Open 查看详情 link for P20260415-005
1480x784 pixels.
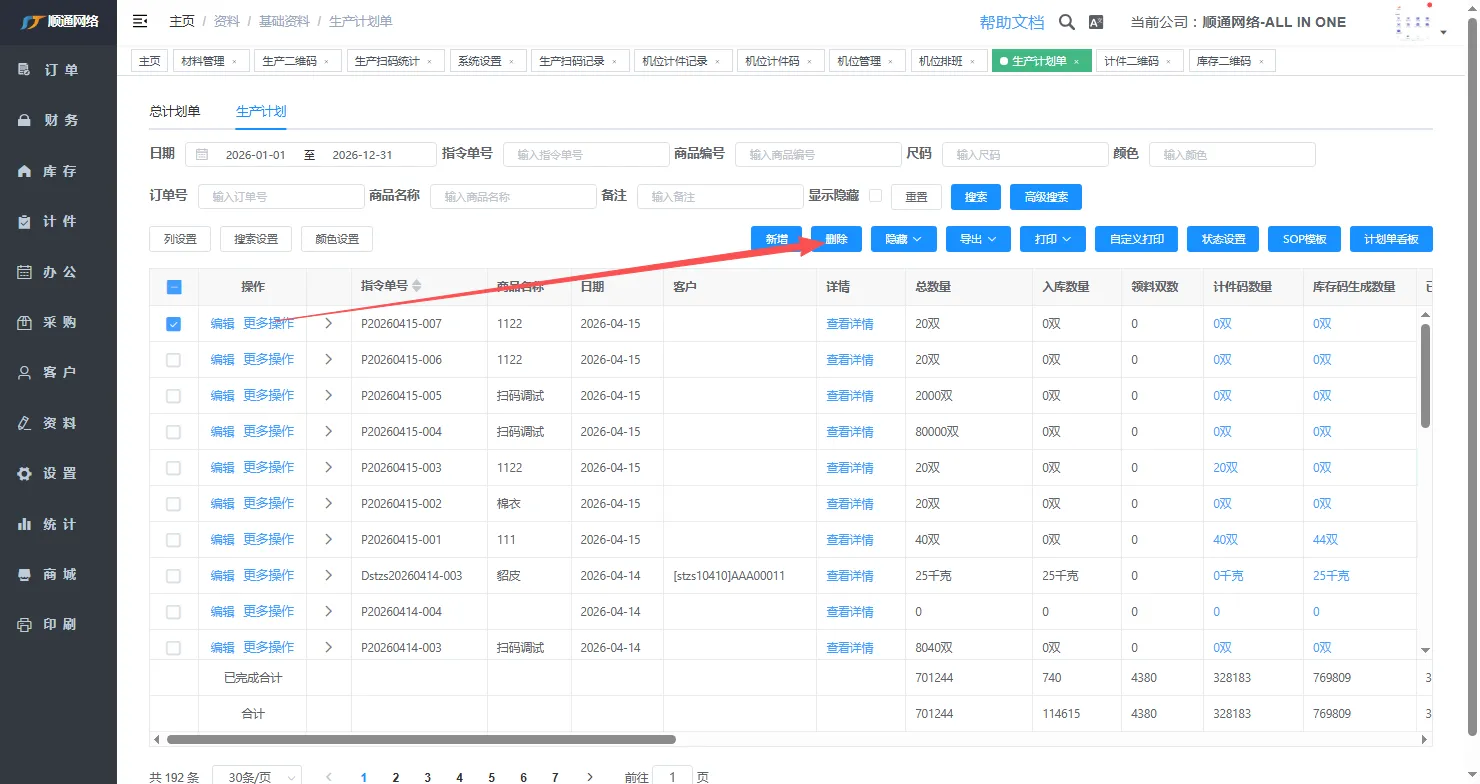pyautogui.click(x=849, y=396)
